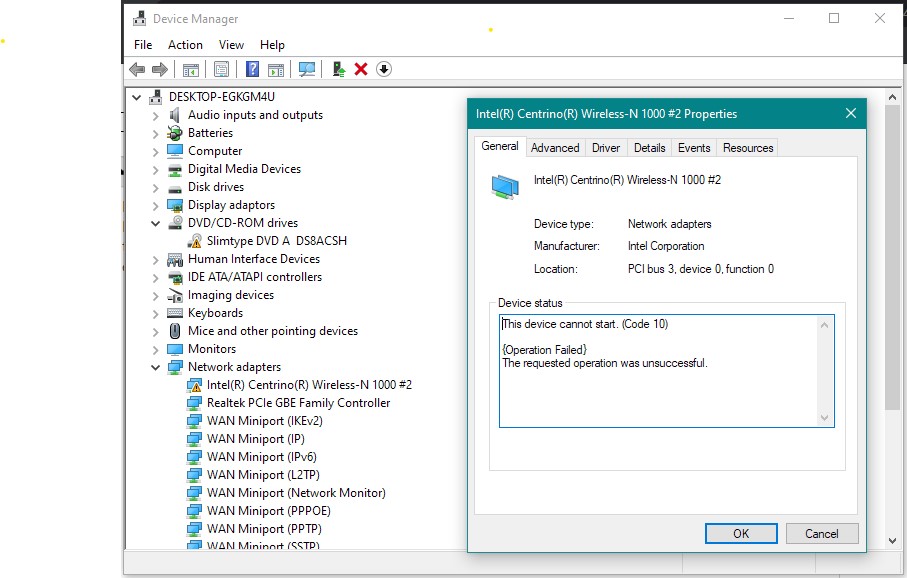This screenshot has width=907, height=578.
Task: Select WAN Miniport (L2TP)
Action: 263,475
